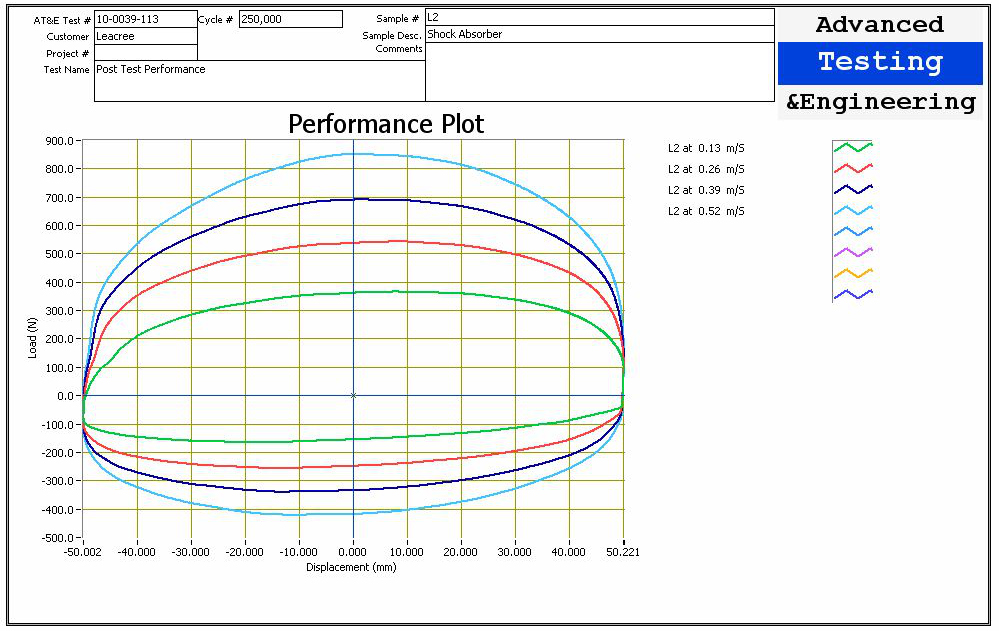Viewport: 999px width, 631px height.
Task: Click the empty Comments box
Action: pyautogui.click(x=599, y=72)
